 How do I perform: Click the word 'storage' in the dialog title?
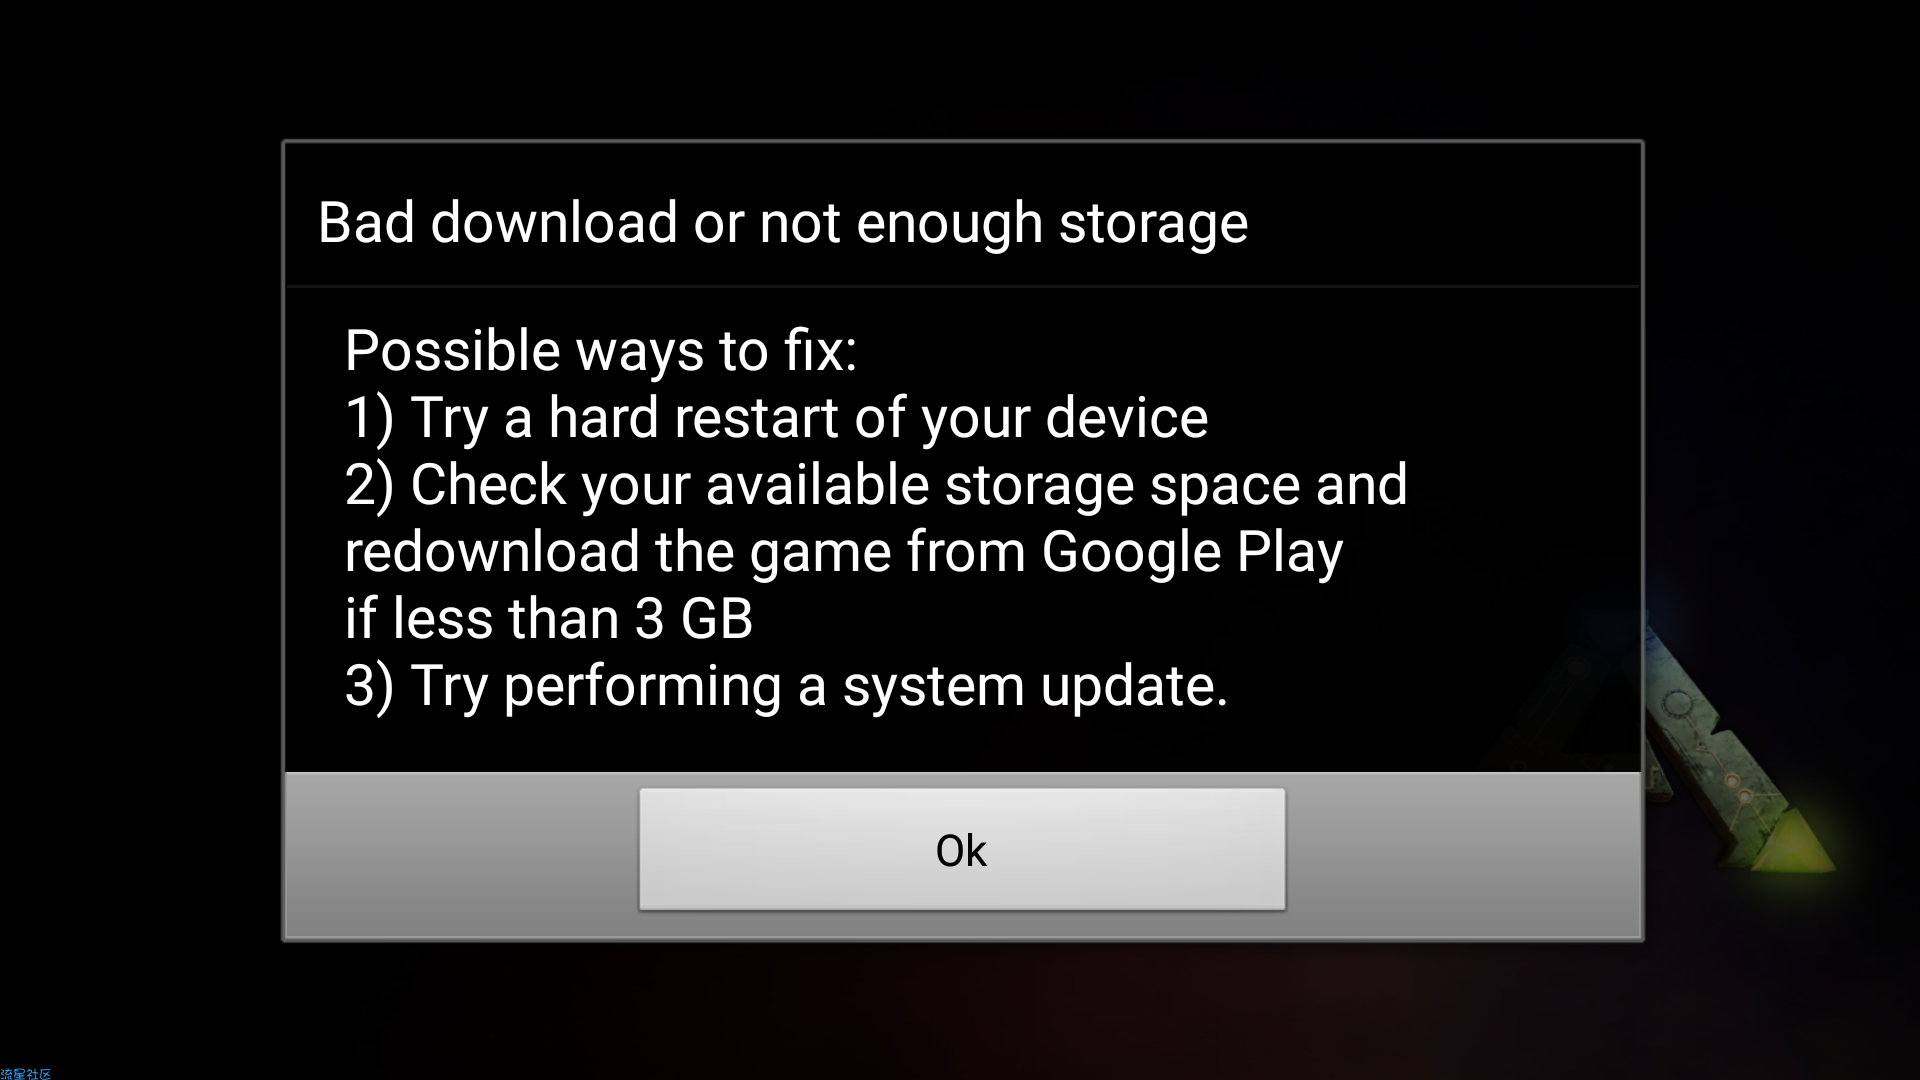1154,224
